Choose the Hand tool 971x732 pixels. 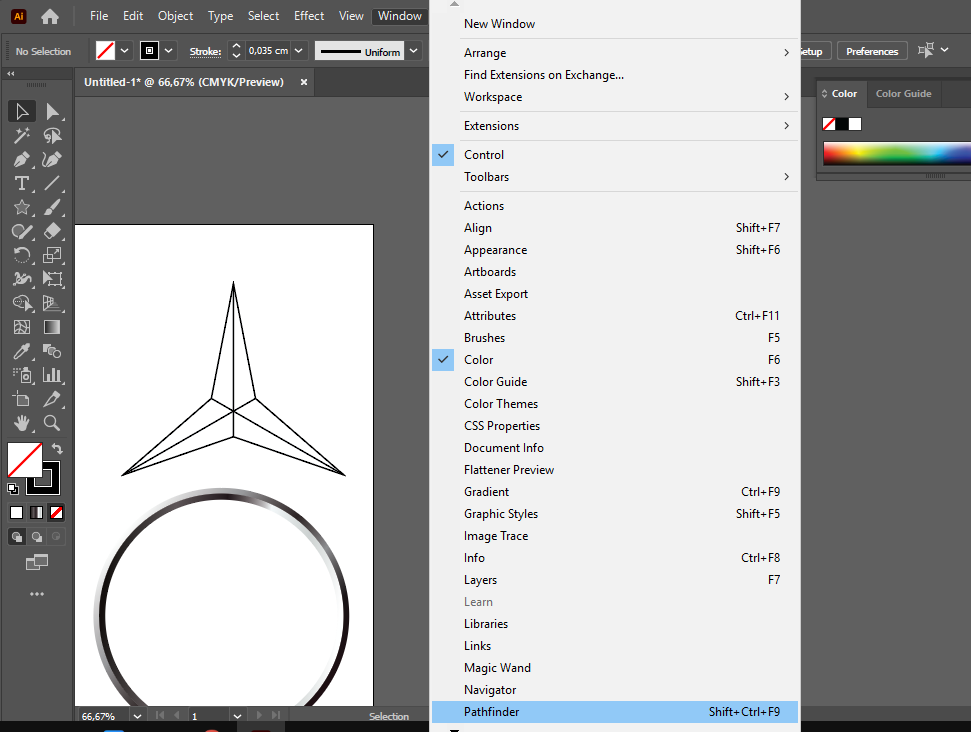tap(21, 423)
